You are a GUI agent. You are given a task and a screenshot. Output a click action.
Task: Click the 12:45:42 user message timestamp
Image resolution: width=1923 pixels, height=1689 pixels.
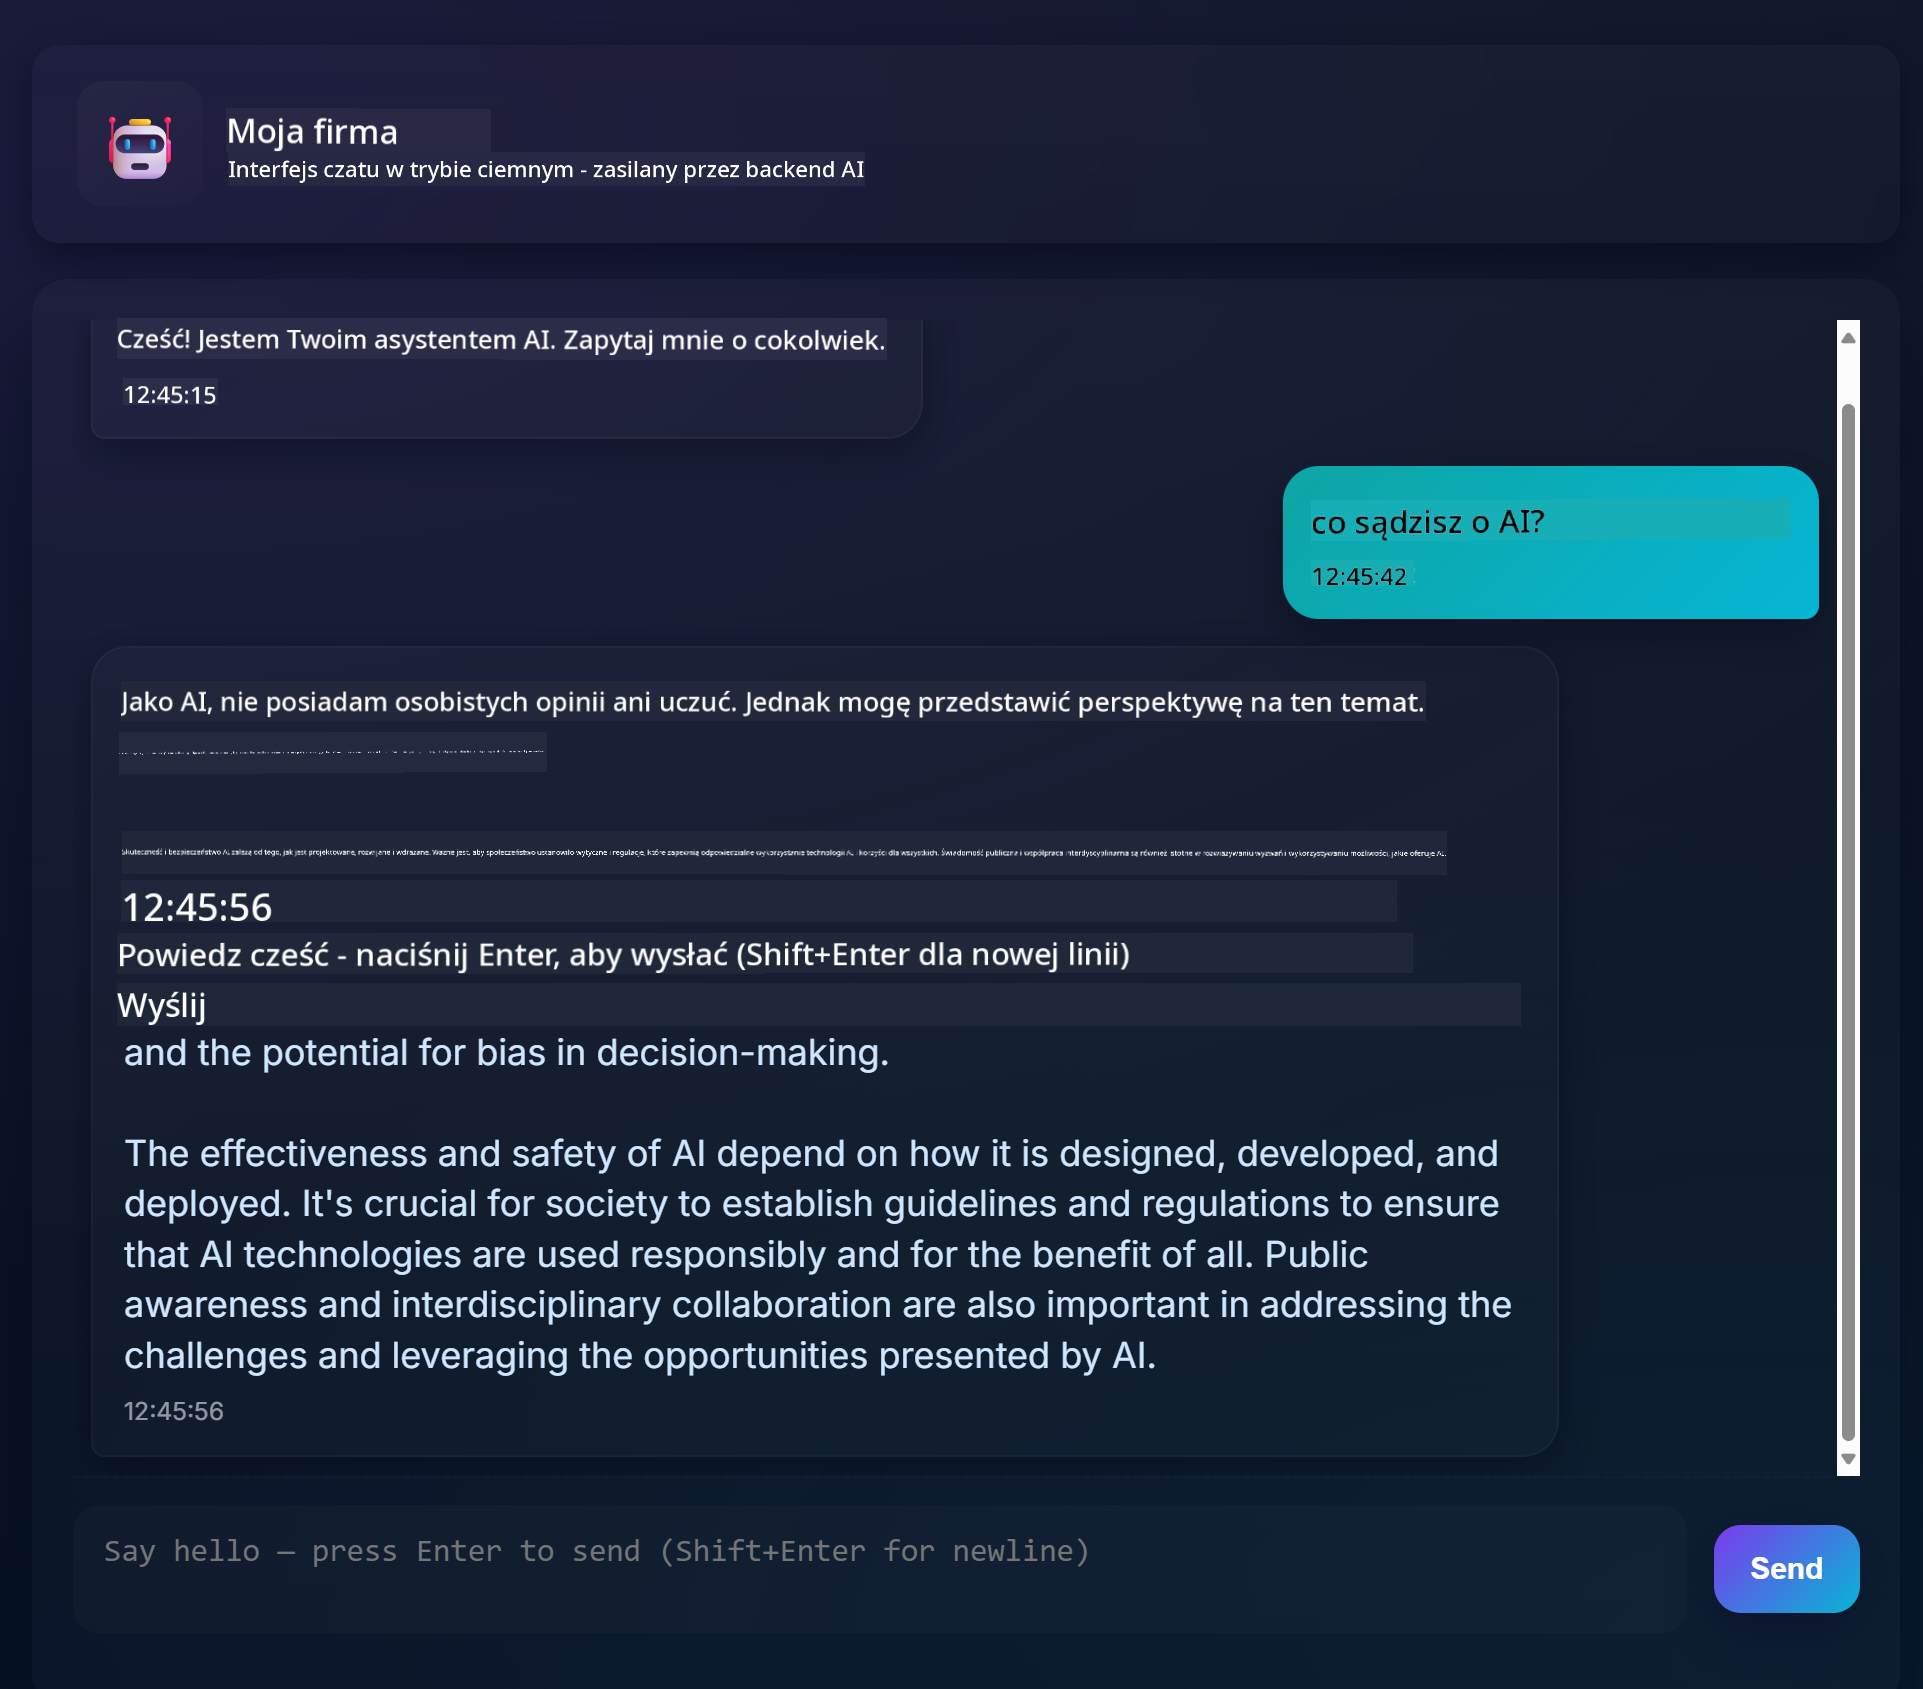(1358, 577)
